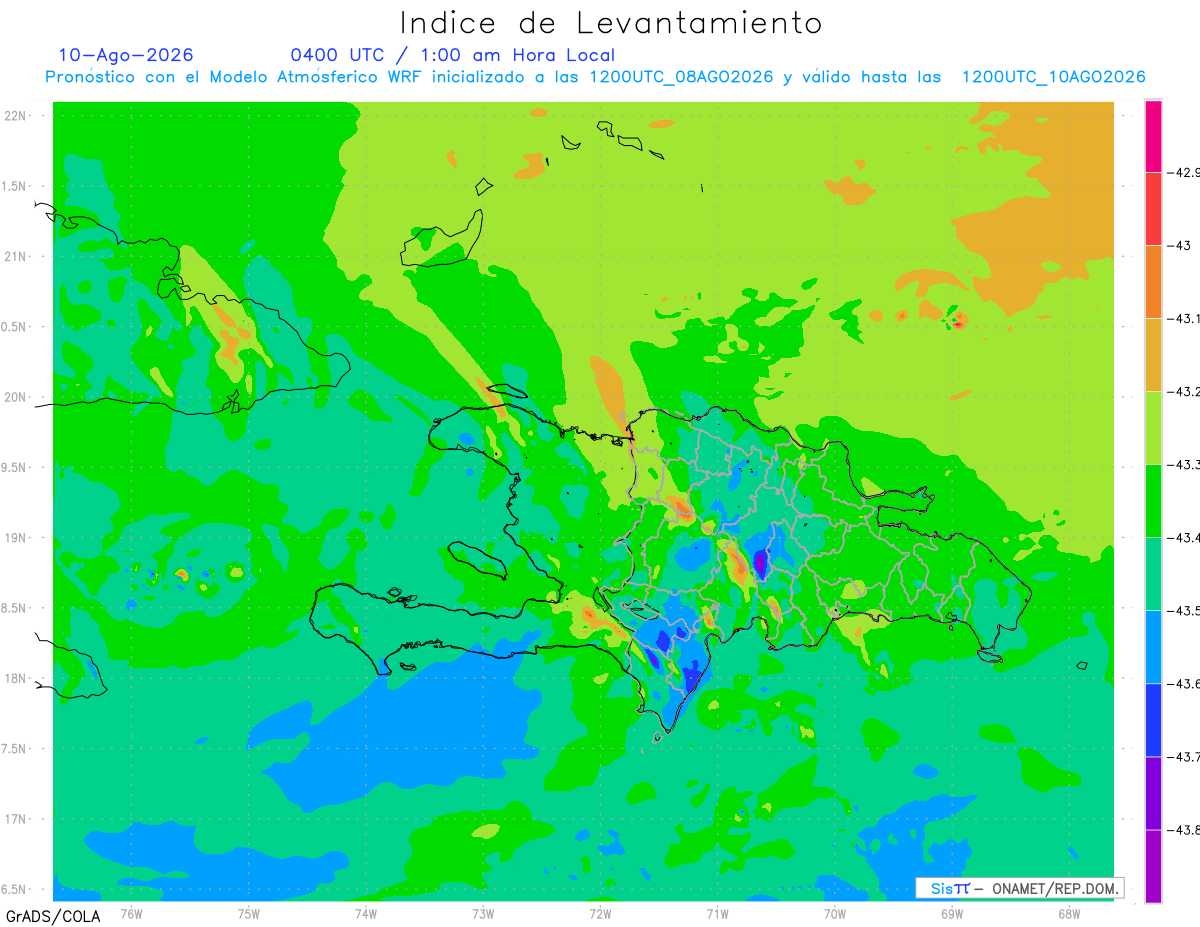Viewport: 1200px width, 927px height.
Task: Click the -43 value on the color scale
Action: click(x=1180, y=245)
